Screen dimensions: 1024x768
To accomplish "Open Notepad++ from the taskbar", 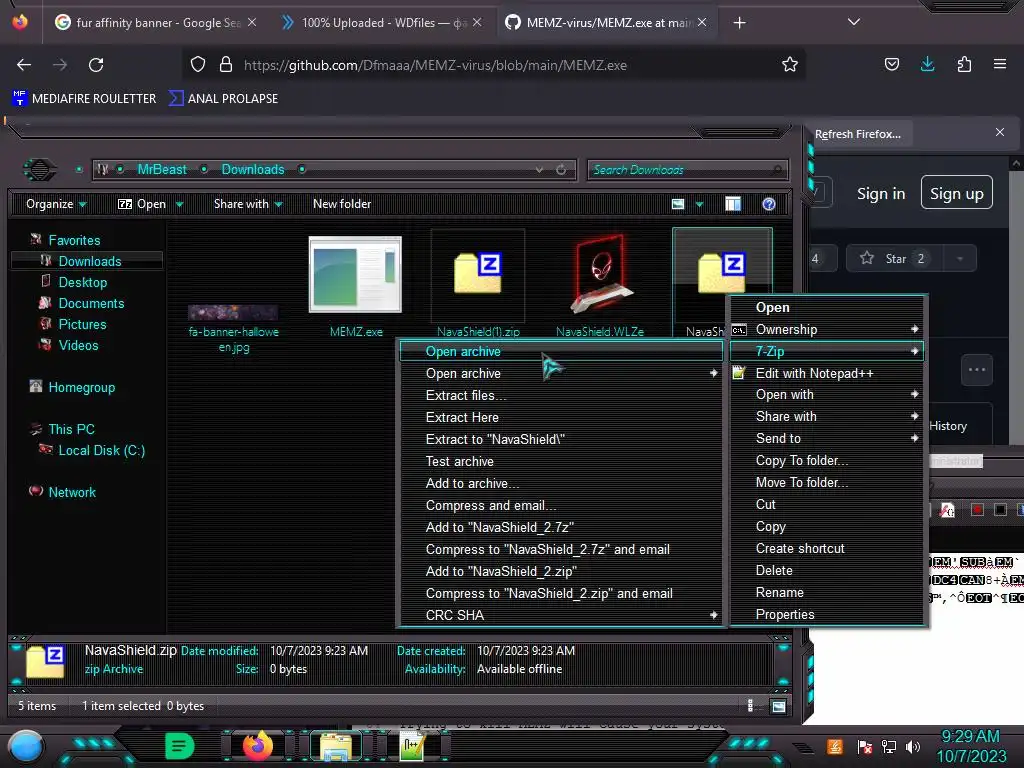I will [x=413, y=746].
